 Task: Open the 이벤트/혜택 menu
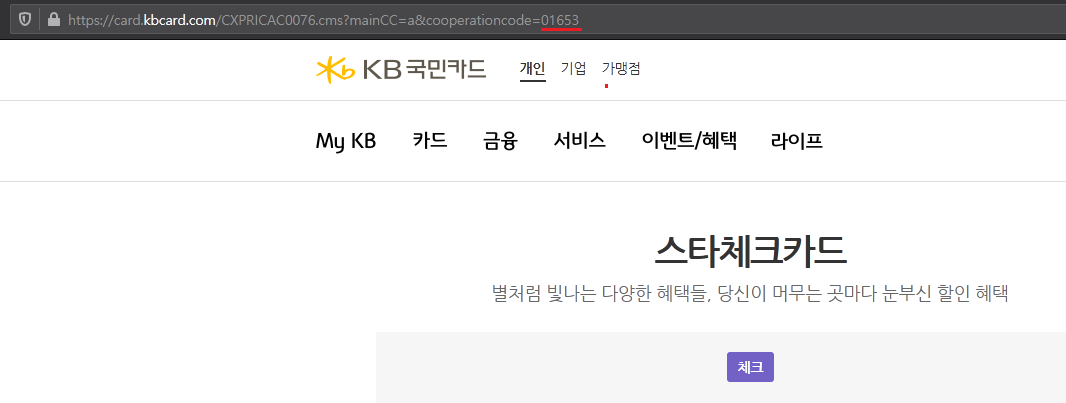[x=689, y=141]
